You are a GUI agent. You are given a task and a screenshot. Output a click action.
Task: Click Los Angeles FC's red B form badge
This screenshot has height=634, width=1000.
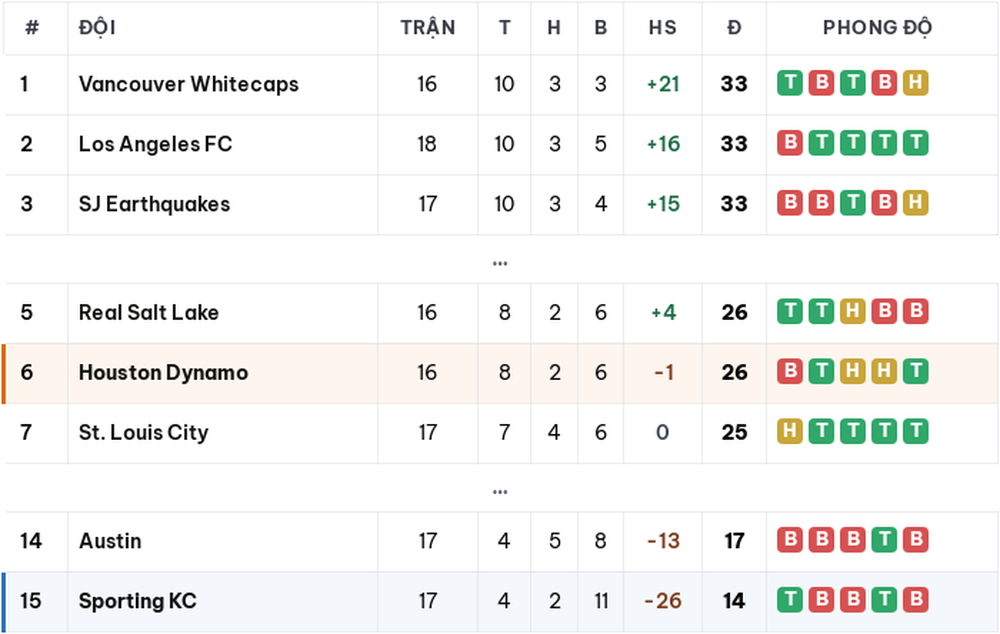pos(790,143)
